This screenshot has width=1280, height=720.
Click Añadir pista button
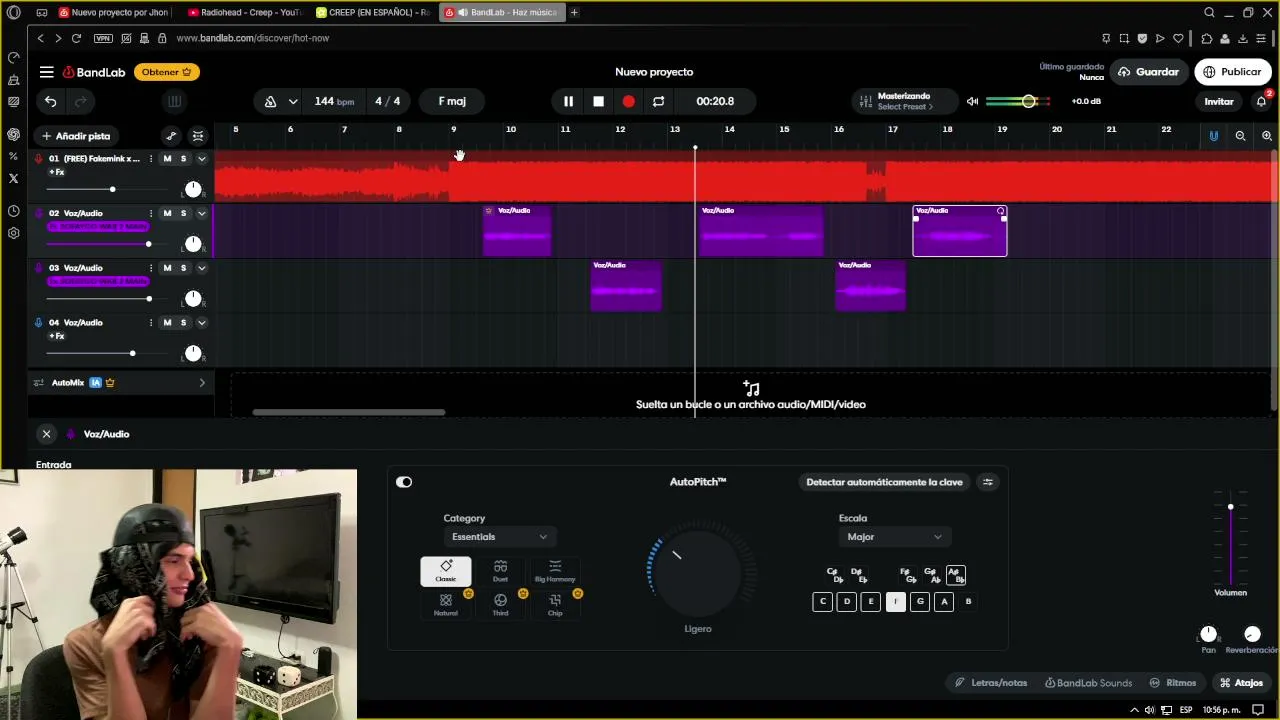tap(76, 136)
